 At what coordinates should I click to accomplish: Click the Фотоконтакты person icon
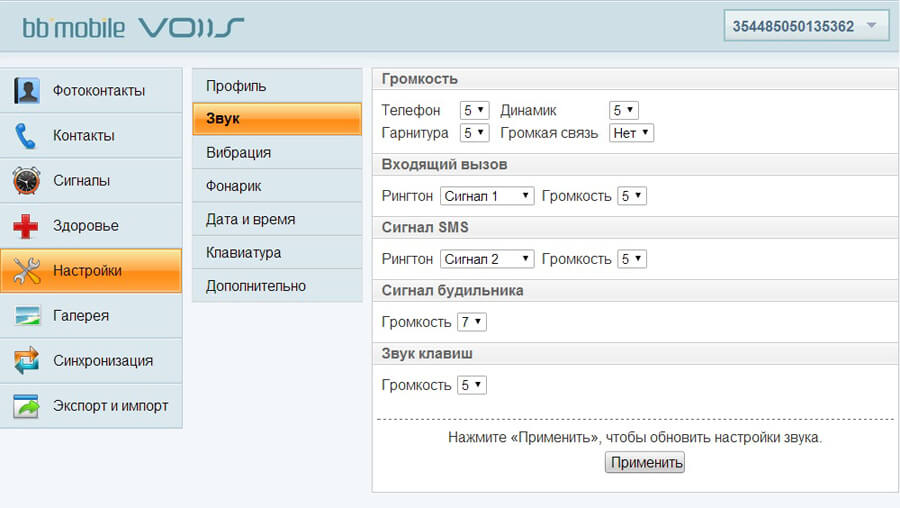(26, 91)
